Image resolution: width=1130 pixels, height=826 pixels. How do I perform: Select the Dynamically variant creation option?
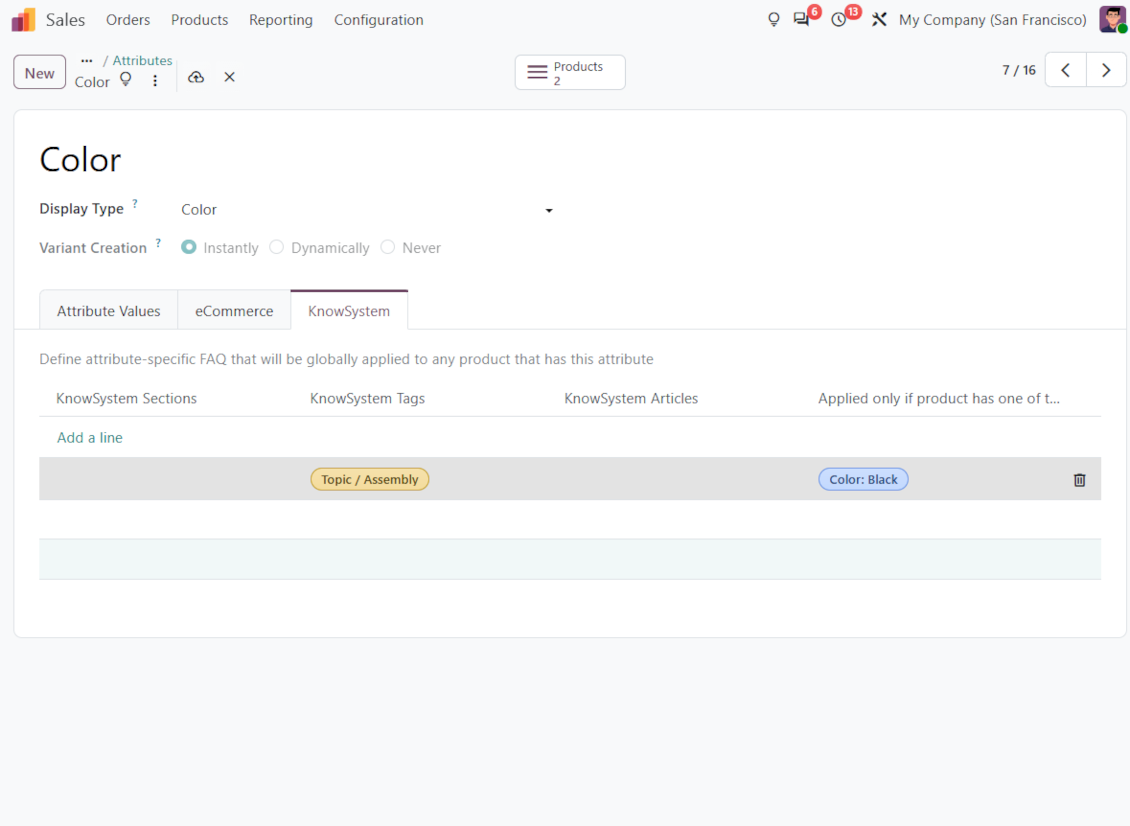coord(277,247)
